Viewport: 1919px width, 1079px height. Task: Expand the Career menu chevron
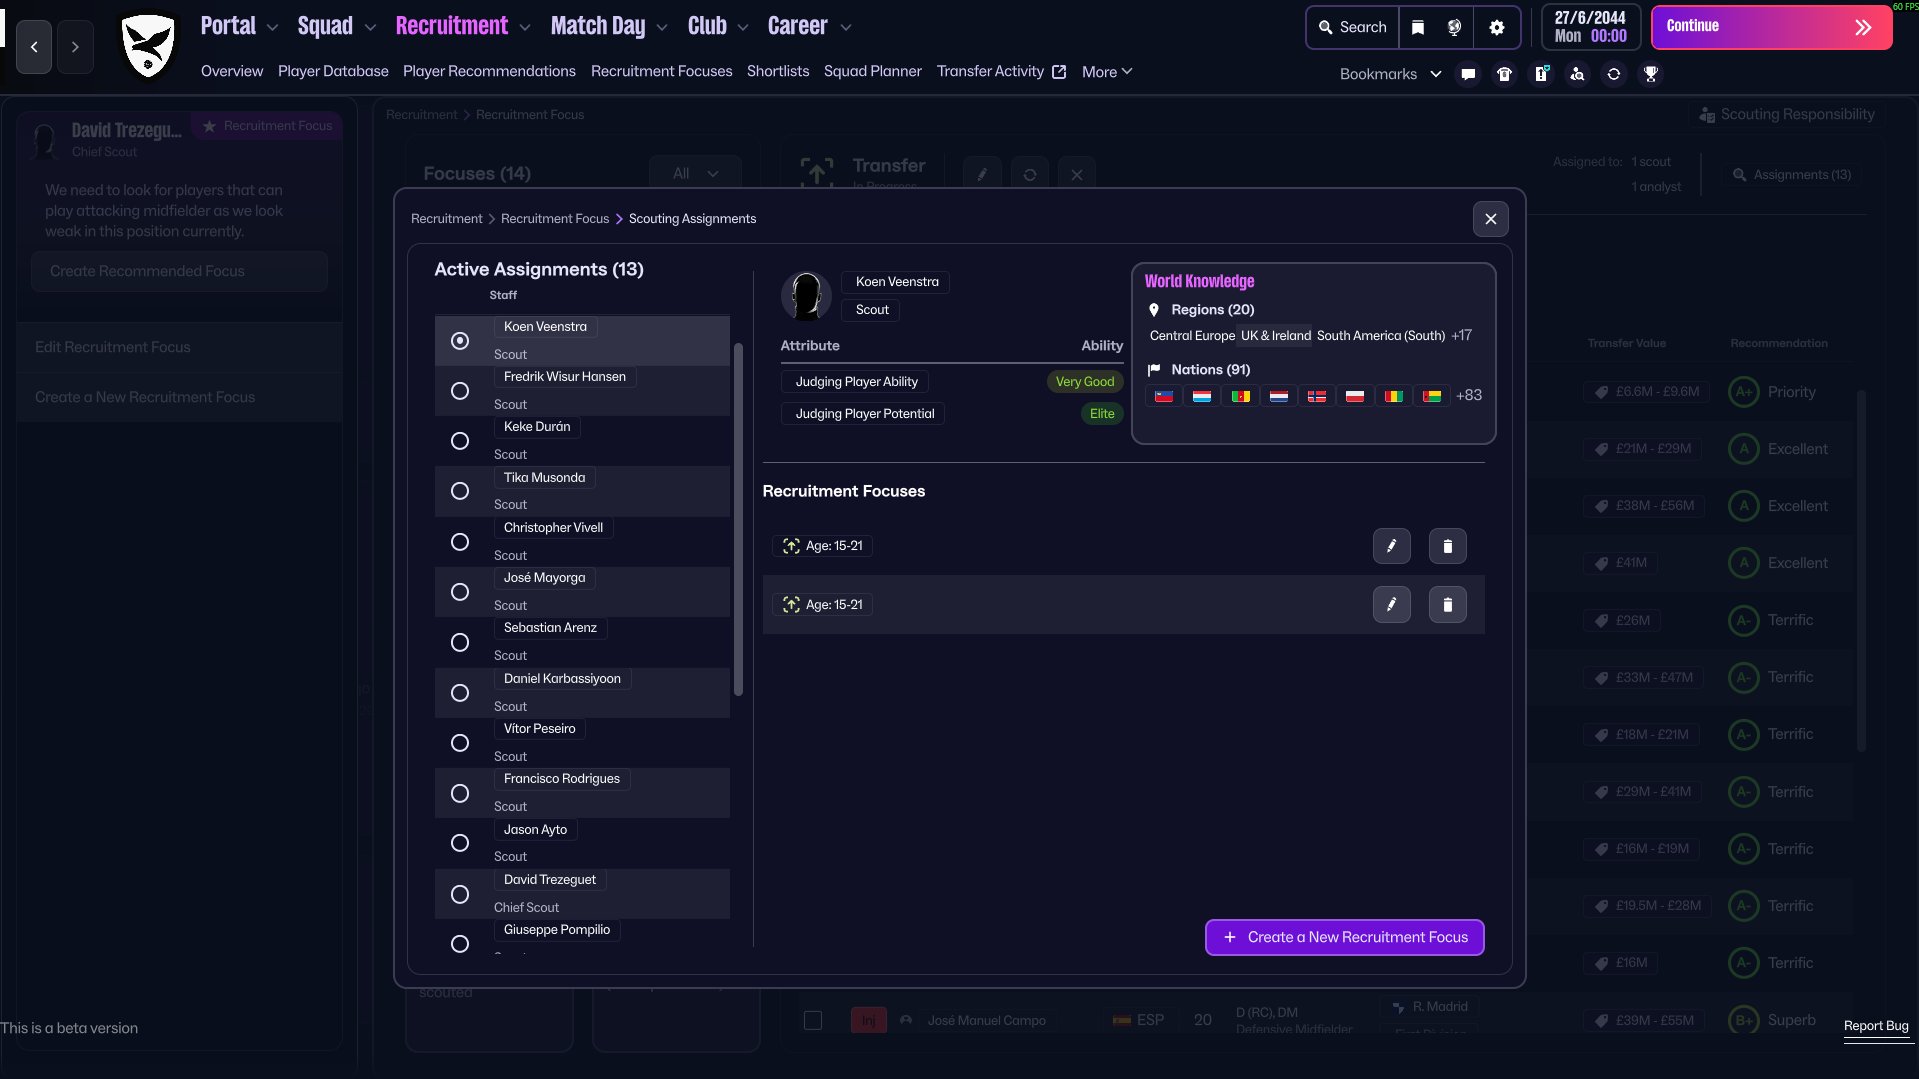[846, 28]
